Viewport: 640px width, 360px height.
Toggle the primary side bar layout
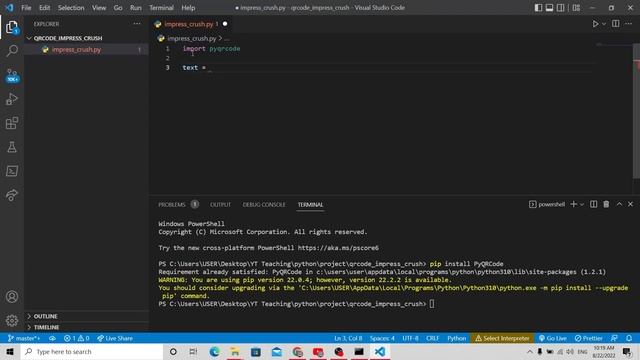(538, 8)
